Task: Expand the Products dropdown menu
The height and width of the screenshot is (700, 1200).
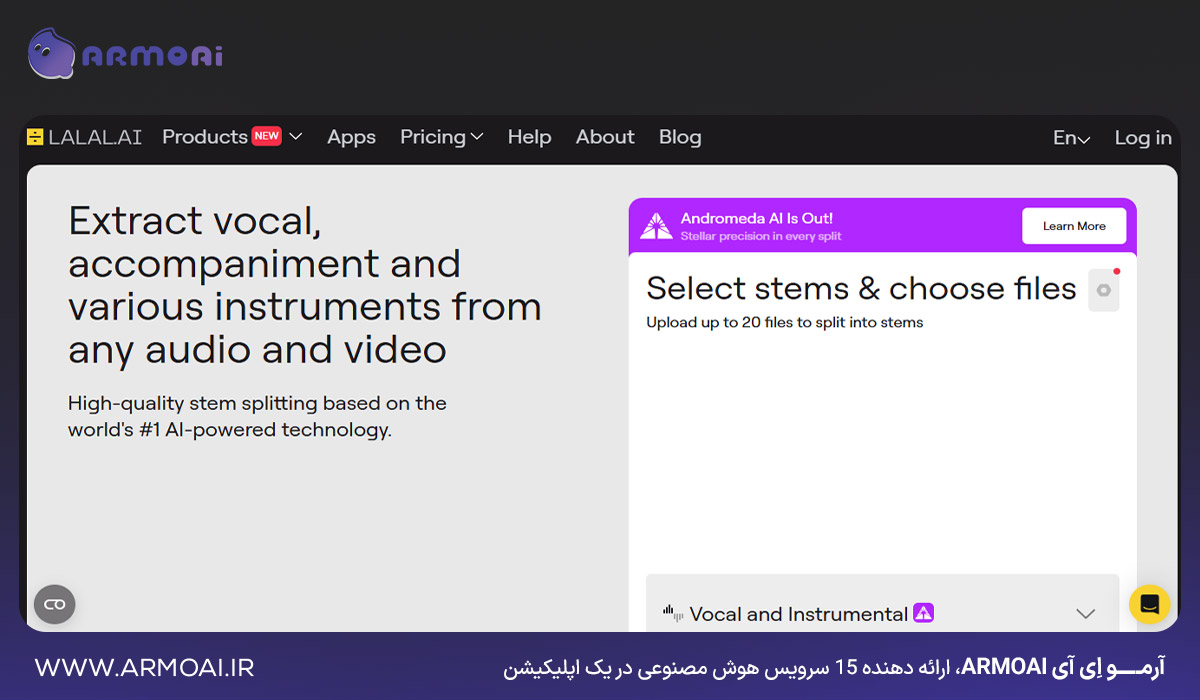Action: tap(231, 137)
